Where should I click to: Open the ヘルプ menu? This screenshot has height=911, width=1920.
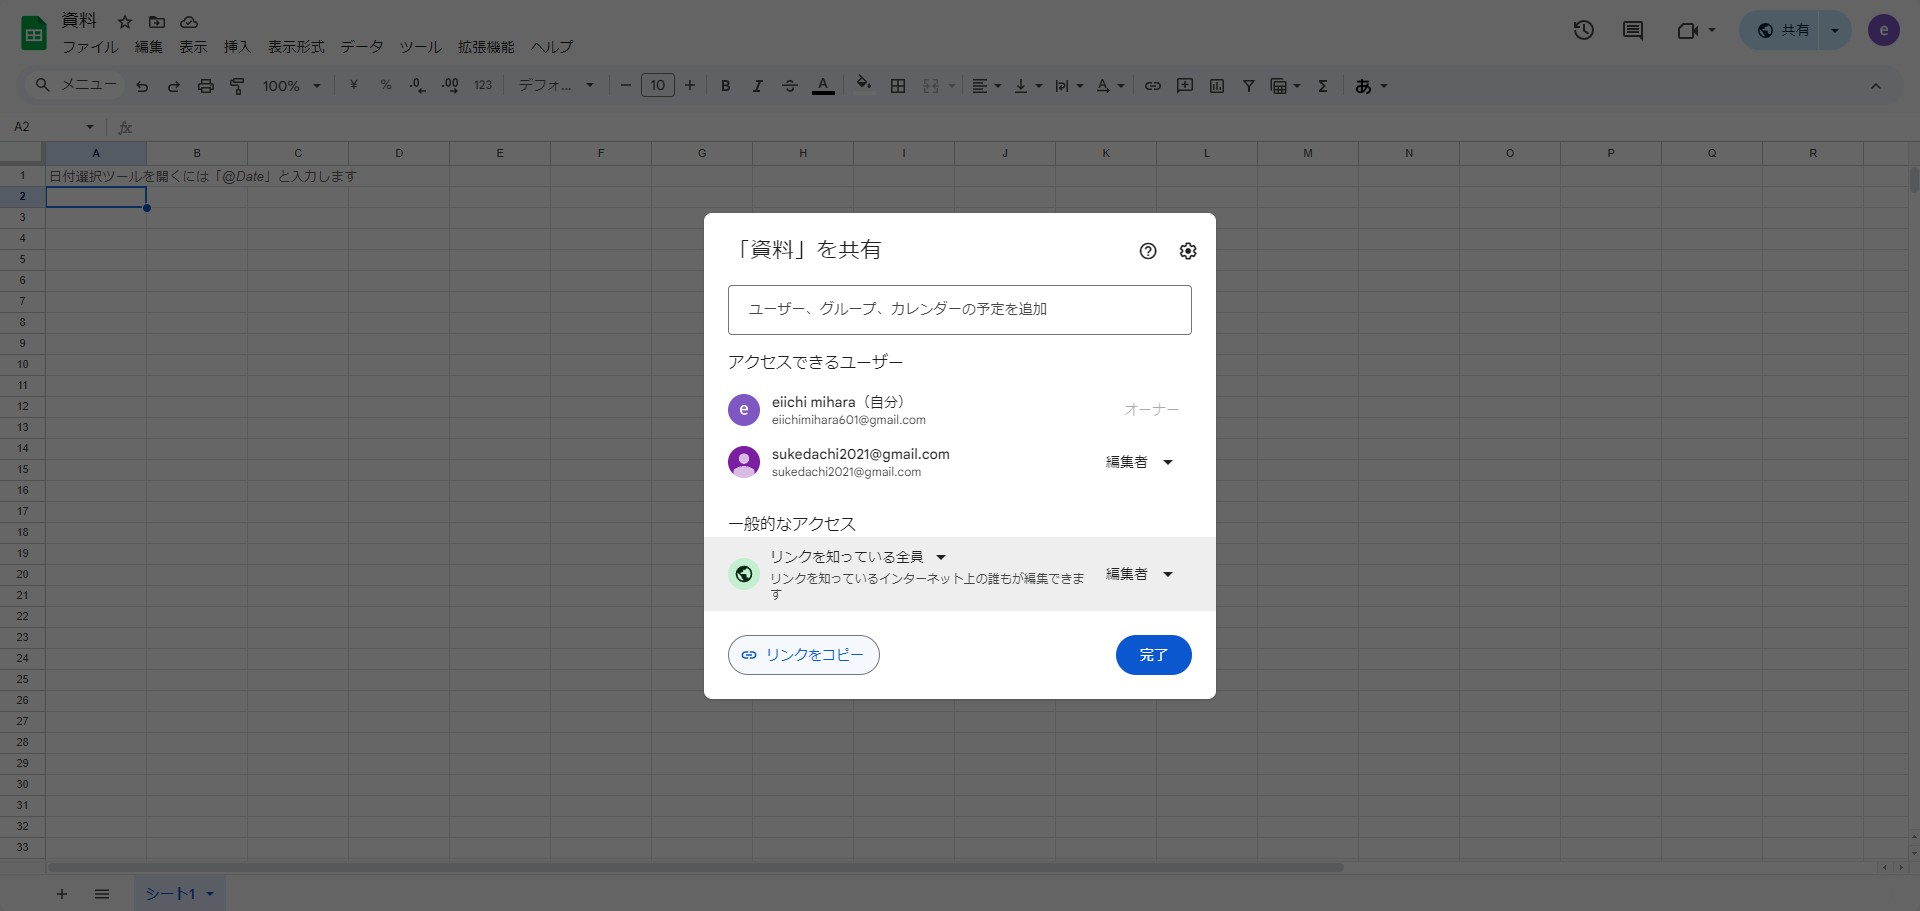click(x=552, y=47)
